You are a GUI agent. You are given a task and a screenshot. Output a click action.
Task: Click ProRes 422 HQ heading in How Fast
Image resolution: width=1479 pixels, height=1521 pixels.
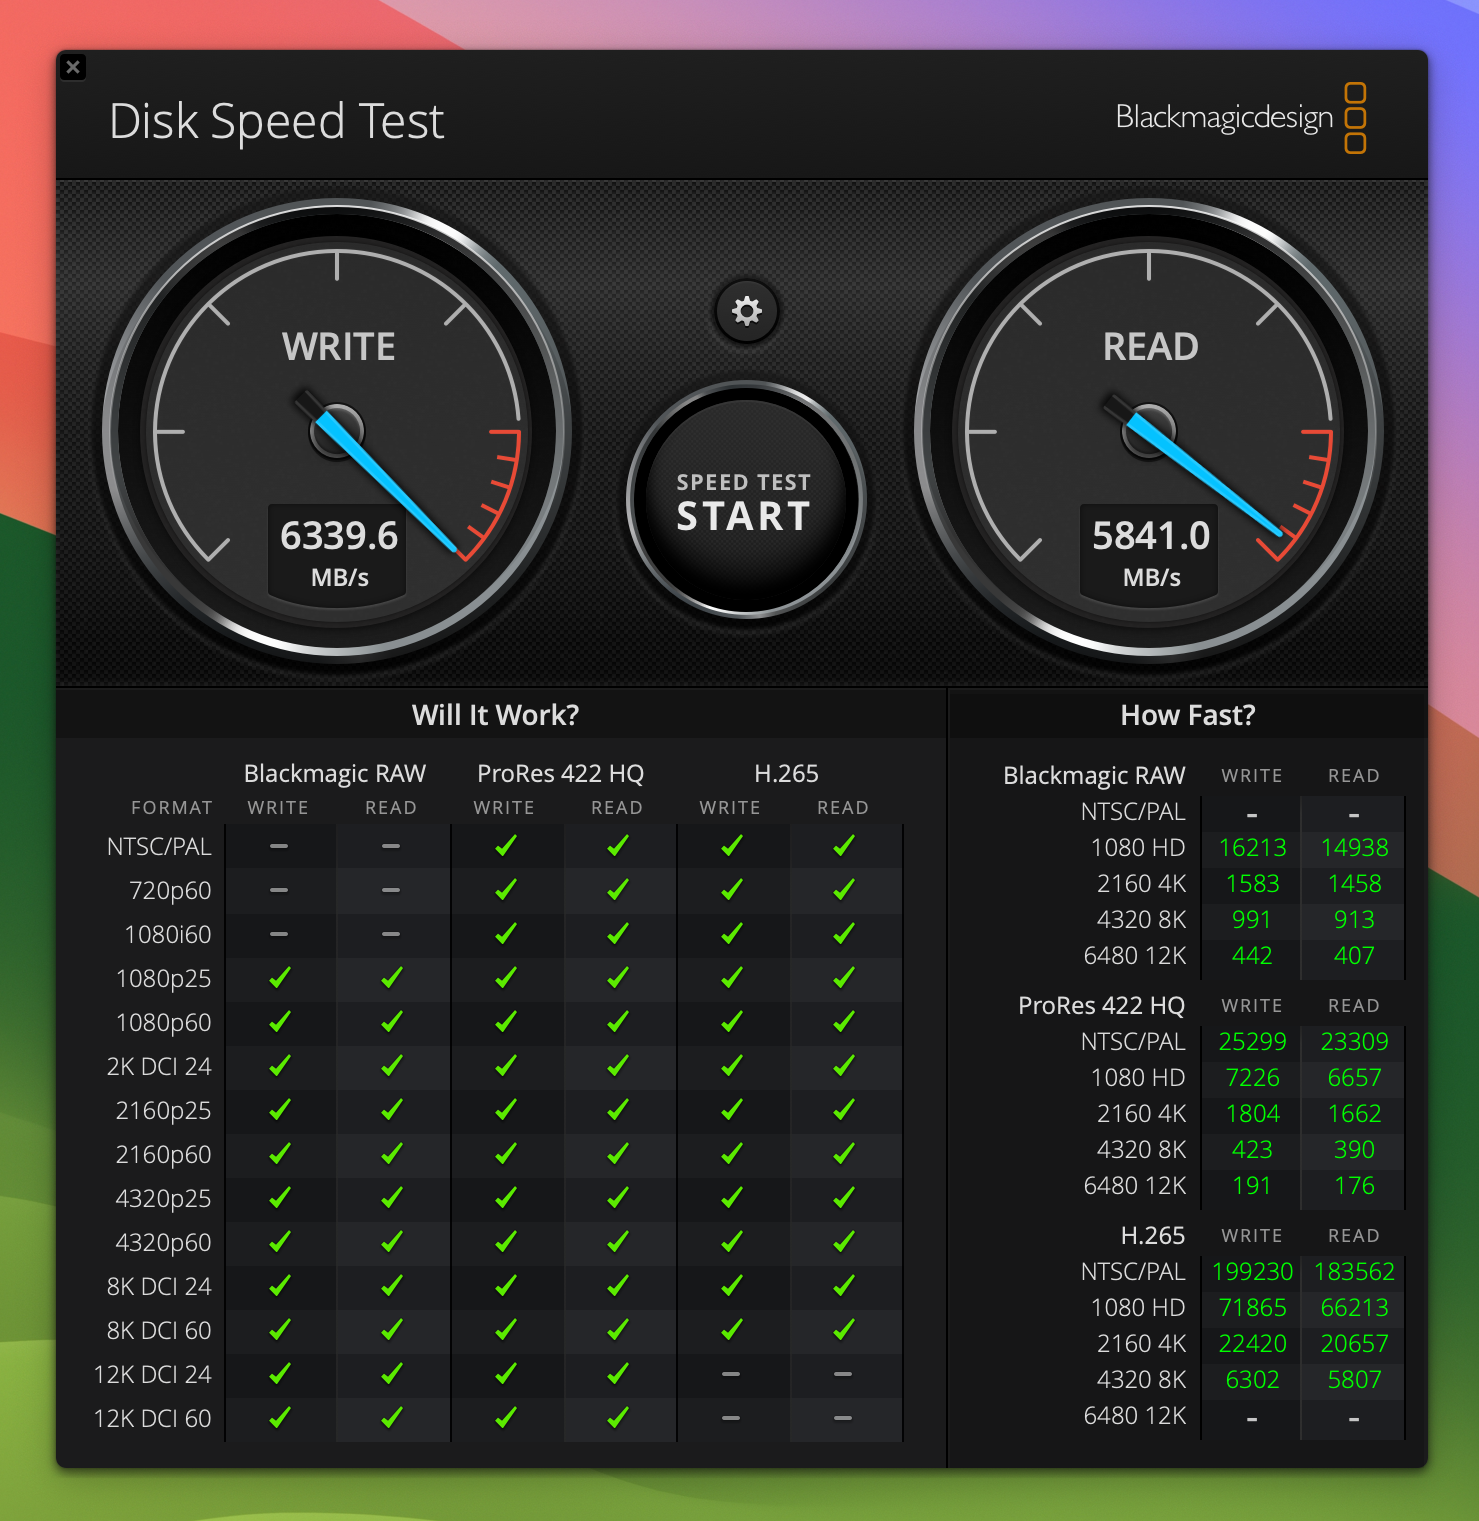tap(1101, 1006)
